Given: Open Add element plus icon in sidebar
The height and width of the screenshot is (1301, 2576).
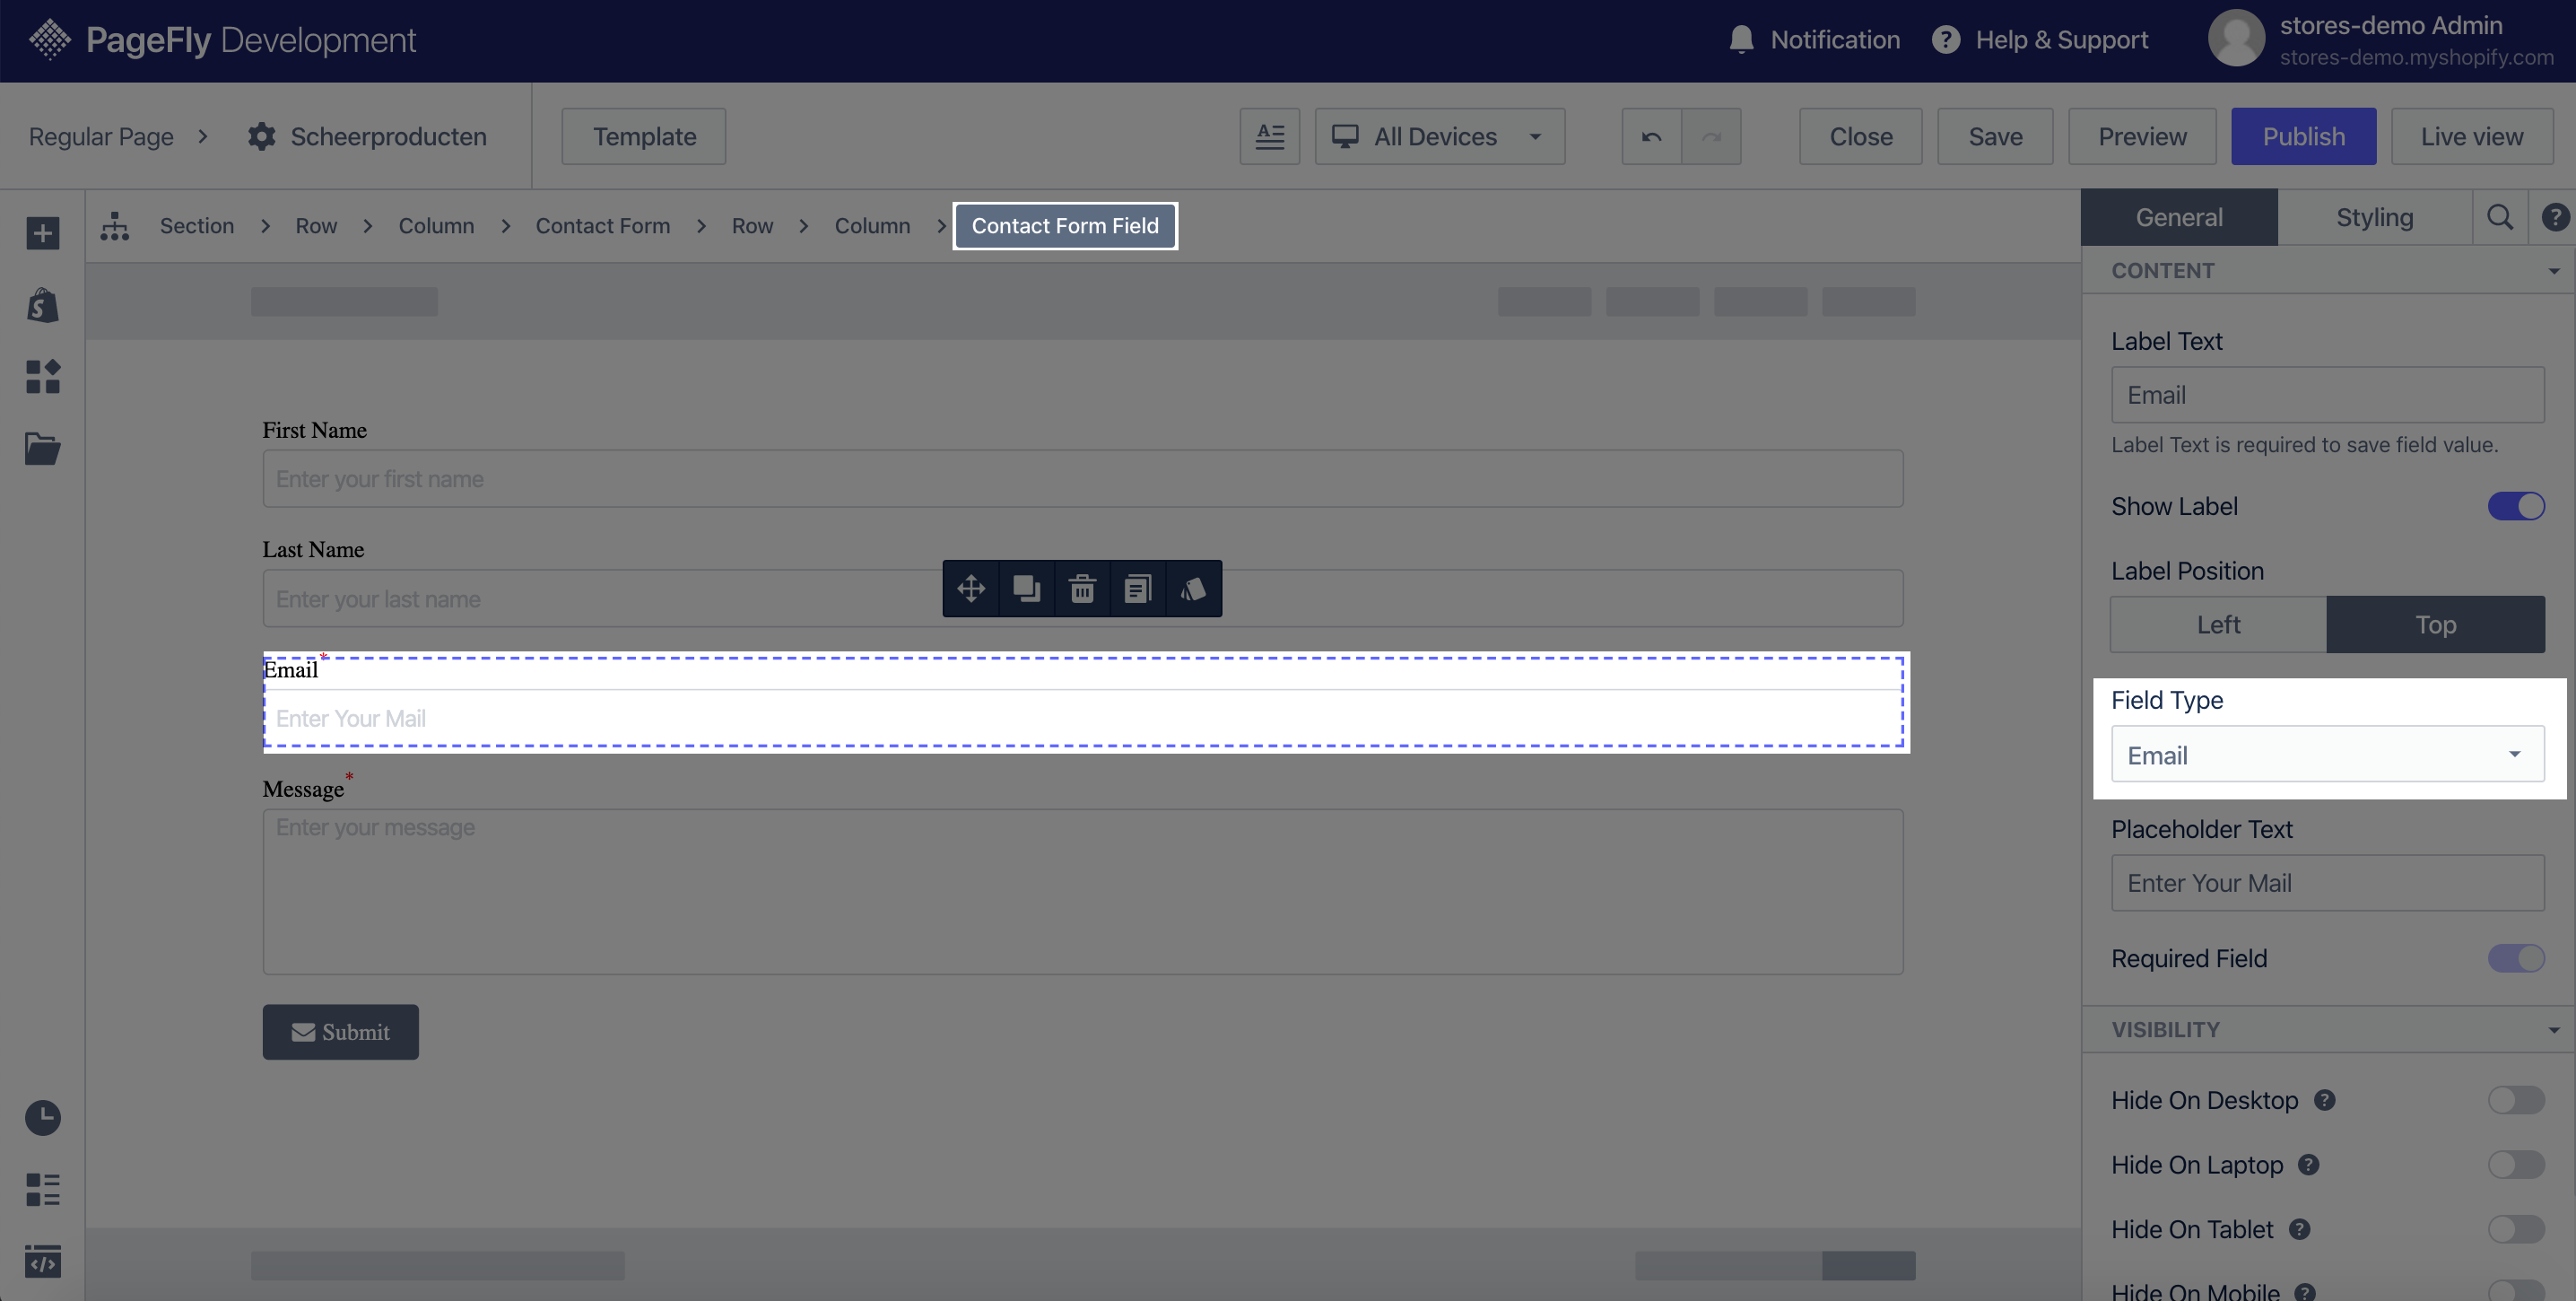Looking at the screenshot, I should (43, 233).
